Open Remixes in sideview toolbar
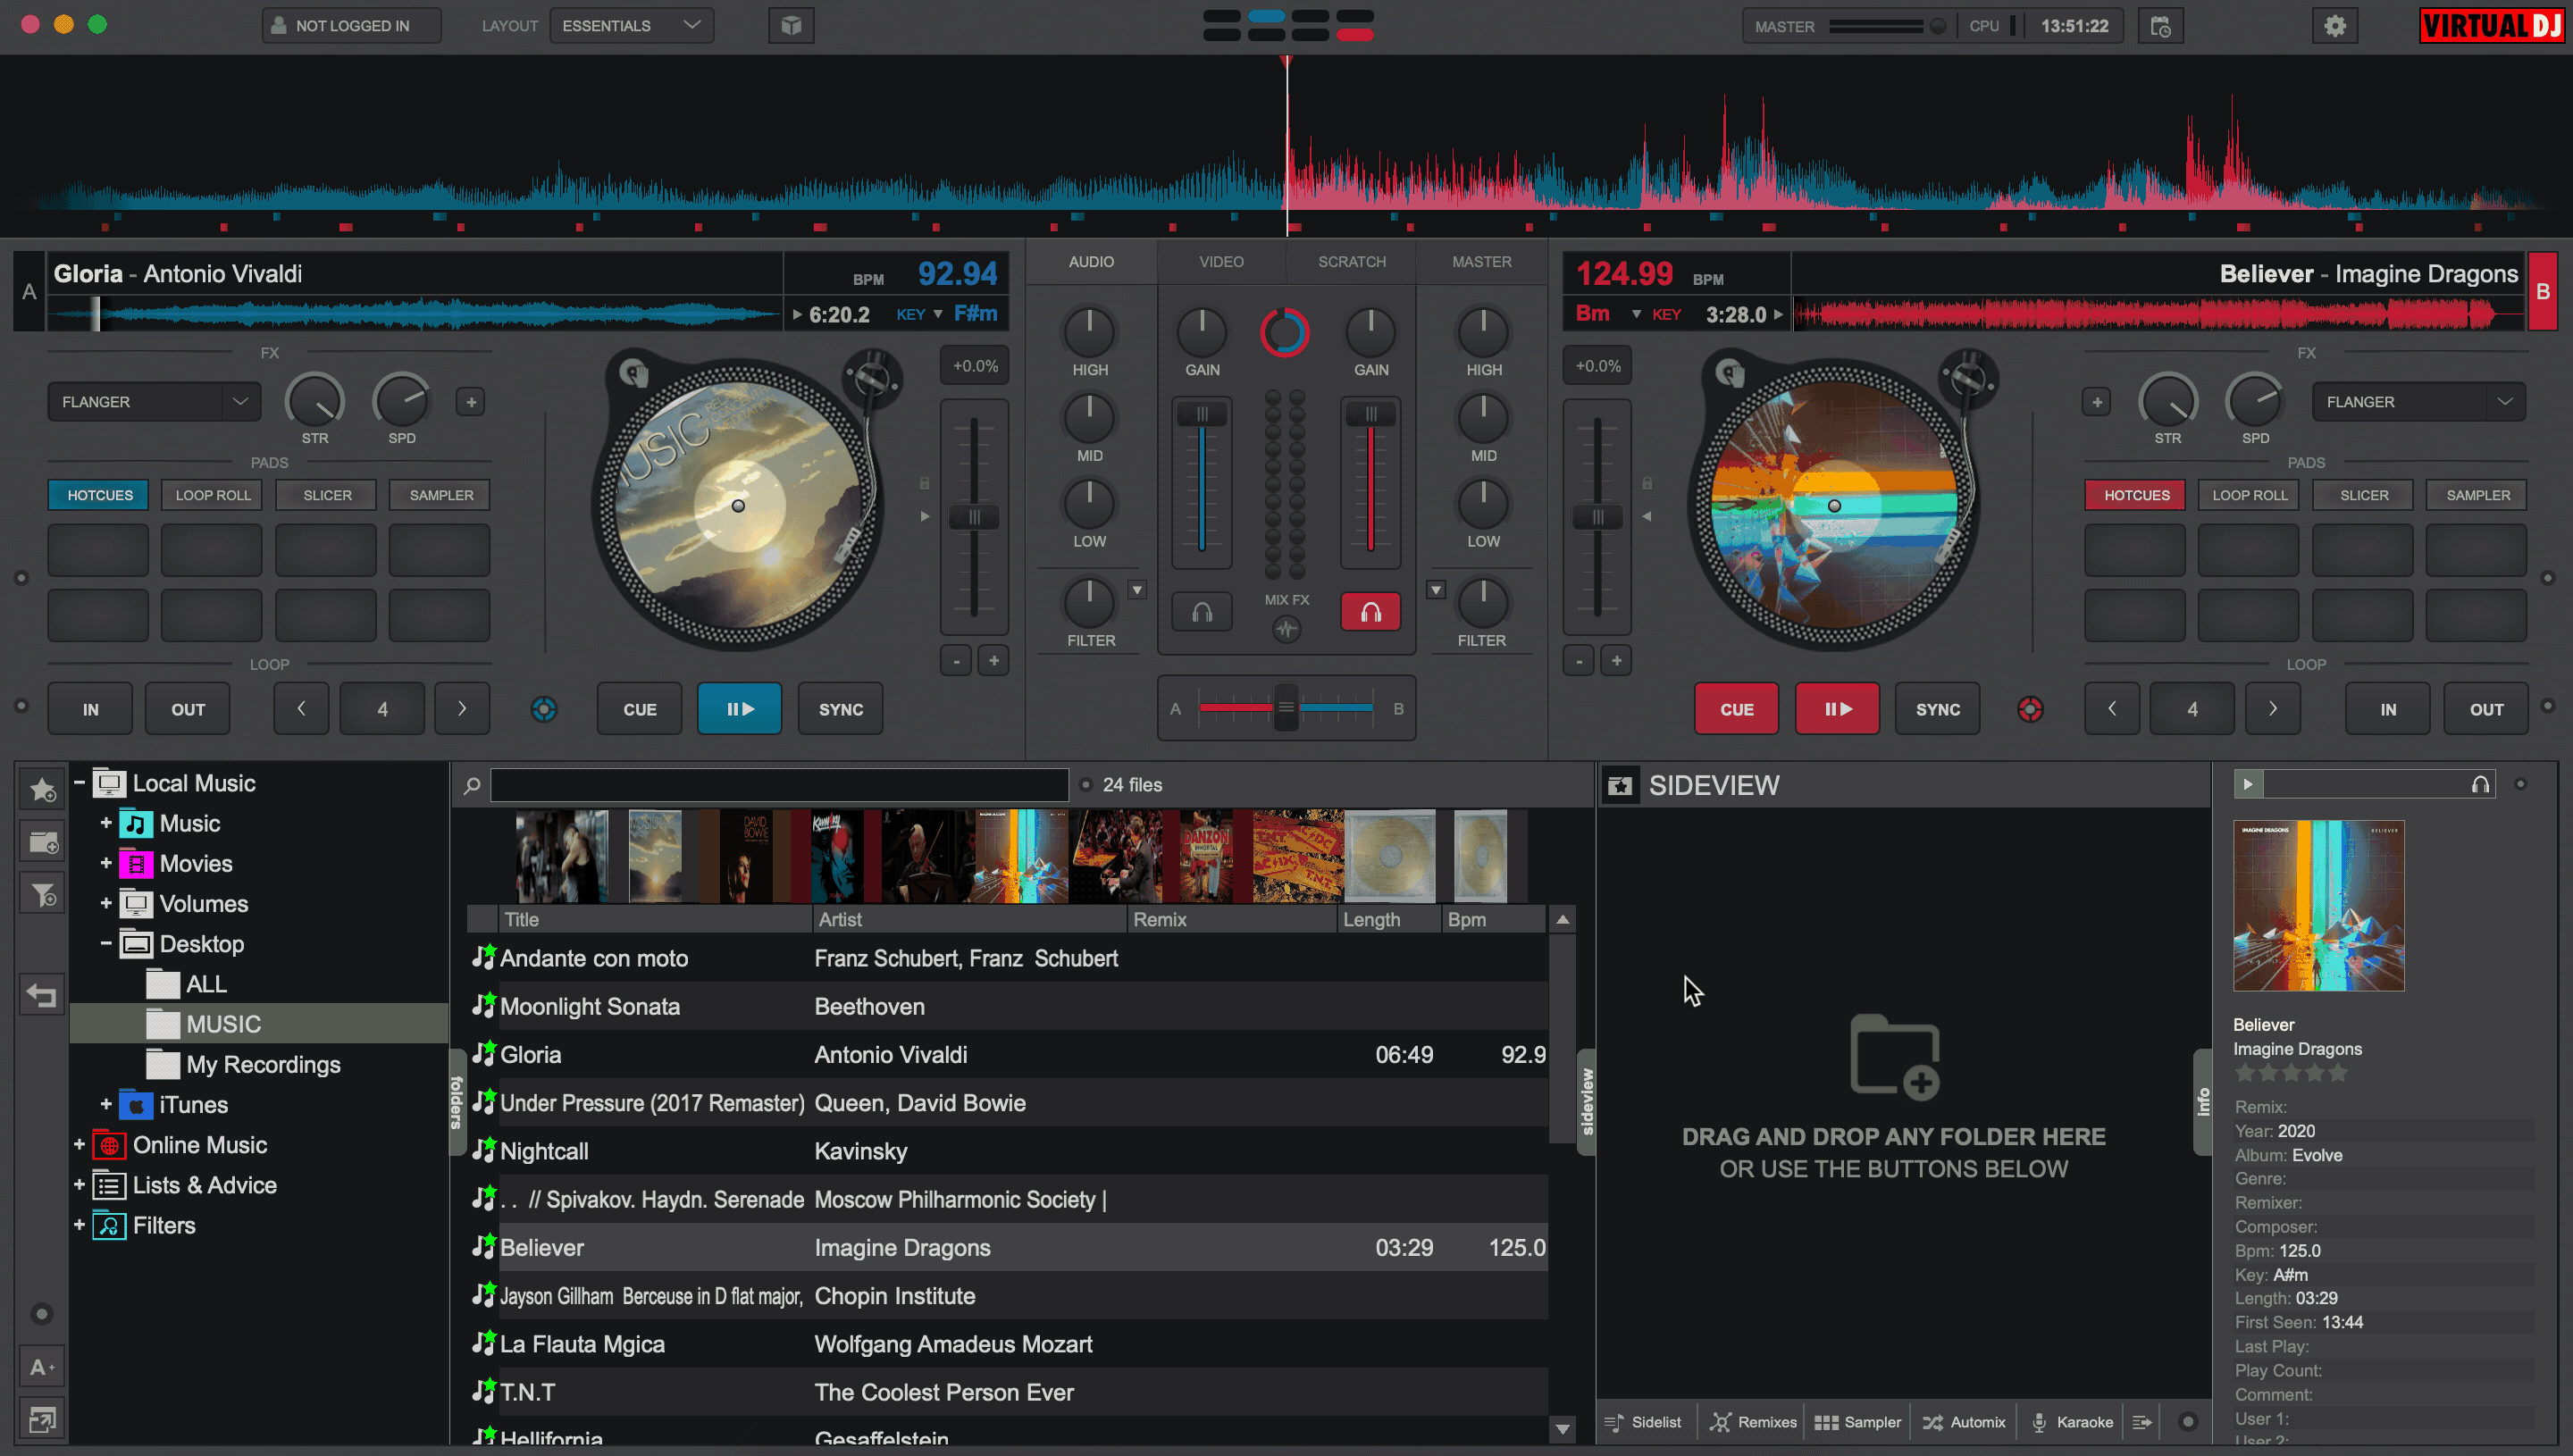 1753,1422
